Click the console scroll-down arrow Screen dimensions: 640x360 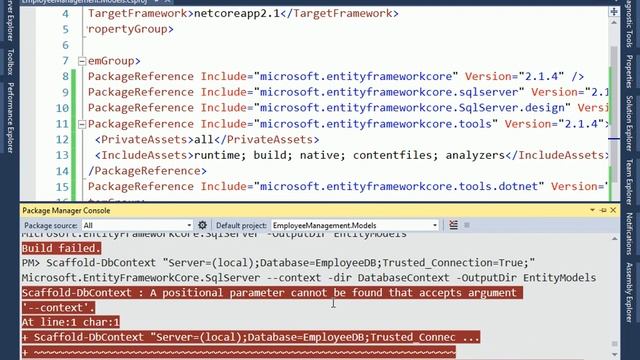coord(615,354)
